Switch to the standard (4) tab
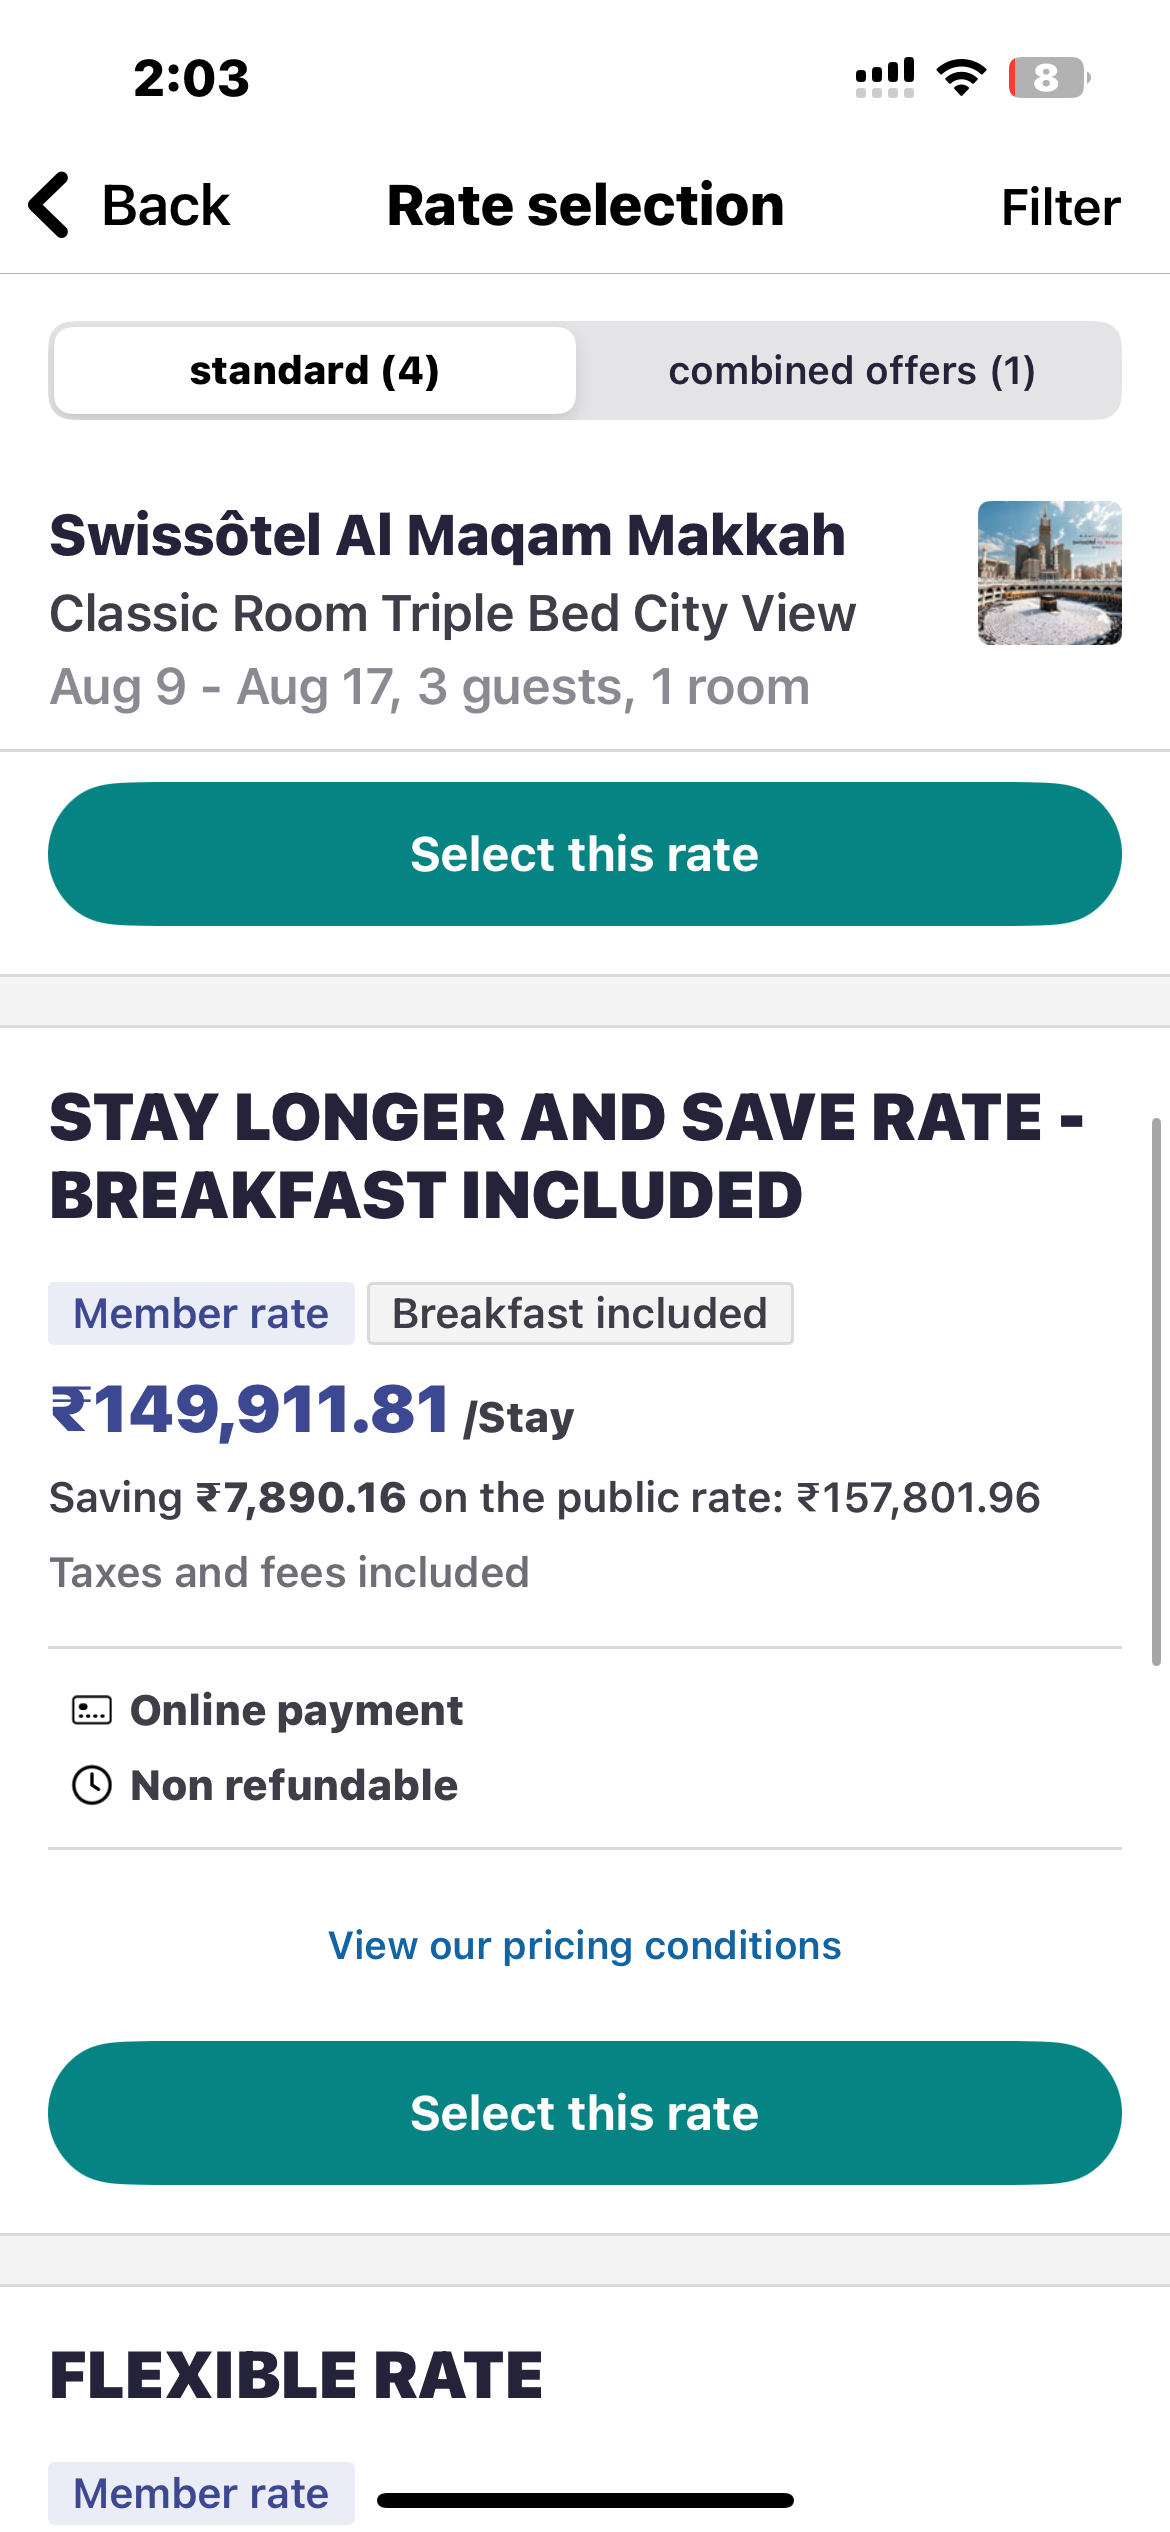The image size is (1170, 2532). coord(314,371)
